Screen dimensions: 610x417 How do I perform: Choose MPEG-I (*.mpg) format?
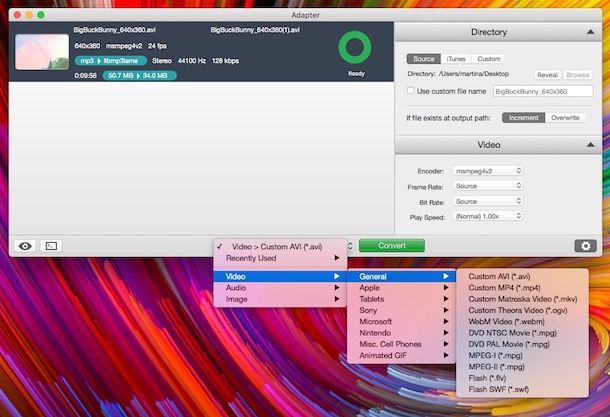click(522, 355)
